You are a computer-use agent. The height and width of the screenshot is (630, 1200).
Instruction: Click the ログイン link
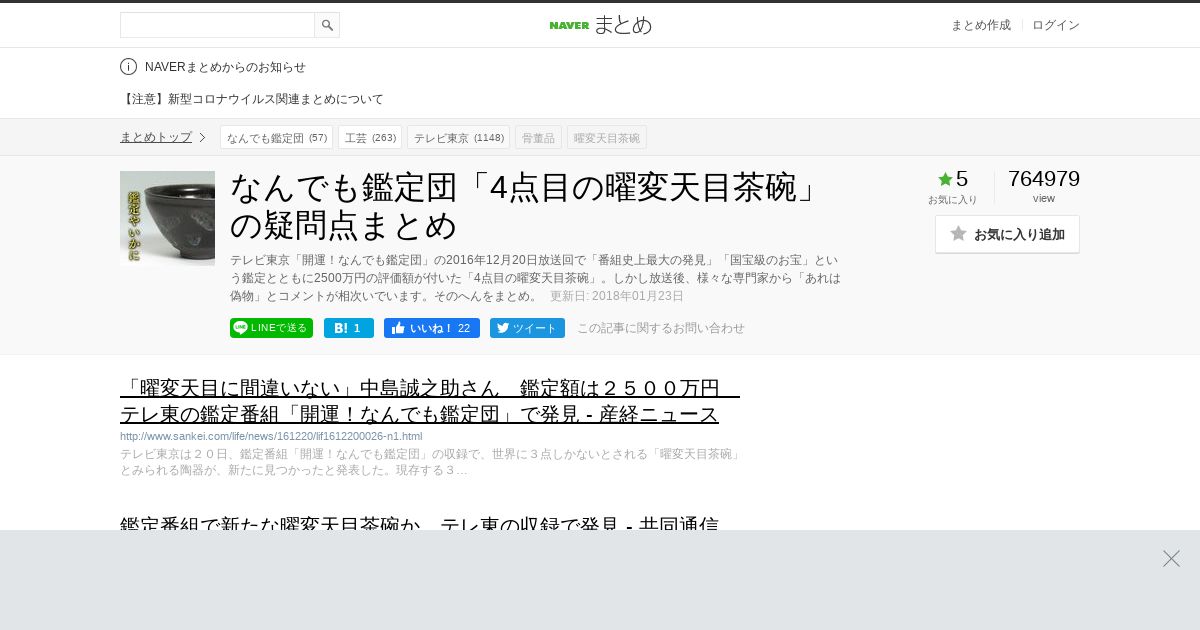click(1056, 25)
